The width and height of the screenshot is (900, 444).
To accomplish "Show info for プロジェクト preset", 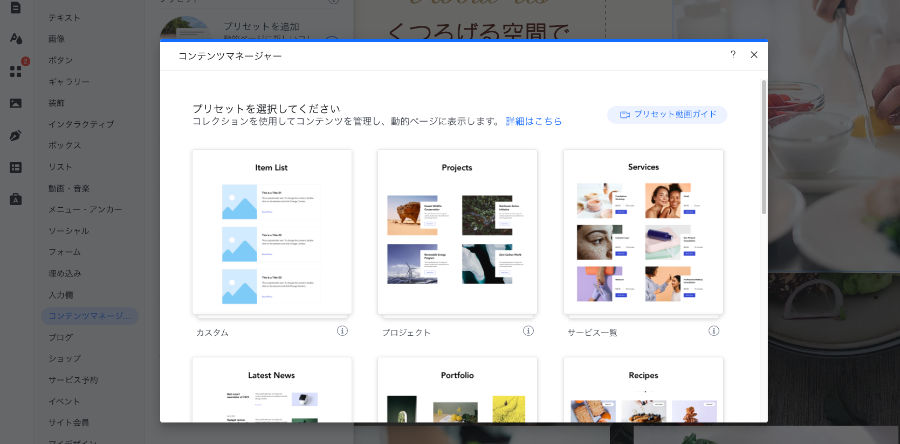I will point(528,331).
